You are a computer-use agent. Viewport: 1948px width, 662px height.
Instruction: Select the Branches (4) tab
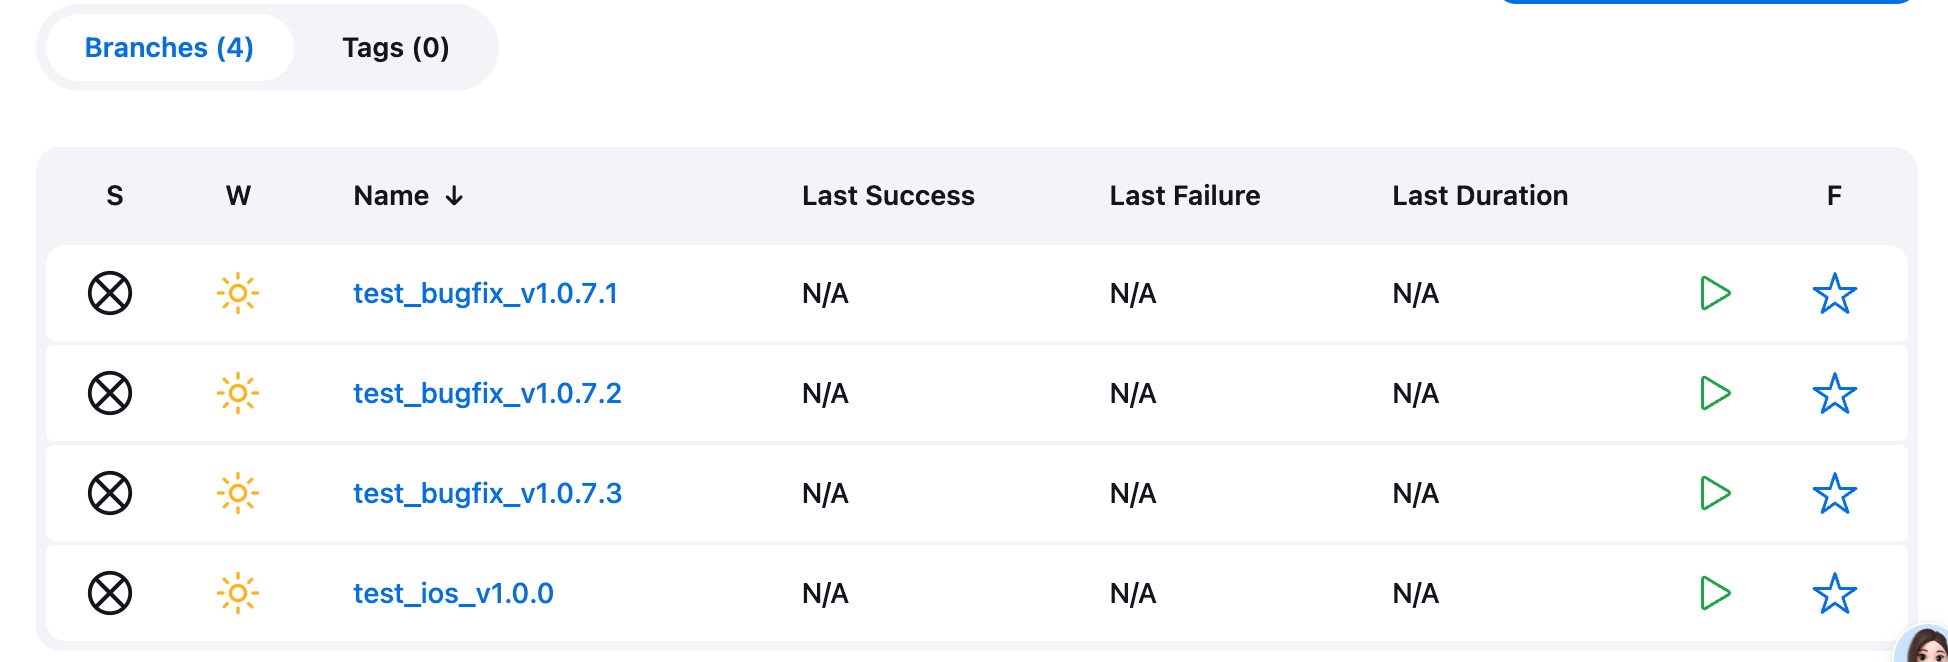tap(169, 48)
